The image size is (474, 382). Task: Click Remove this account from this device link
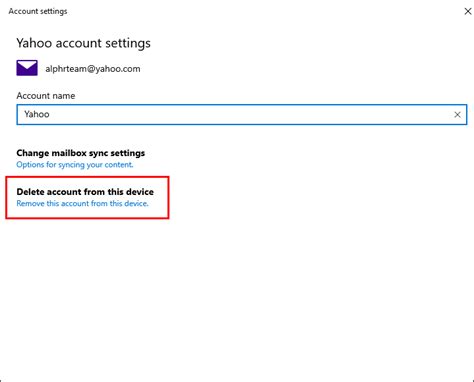(x=82, y=203)
